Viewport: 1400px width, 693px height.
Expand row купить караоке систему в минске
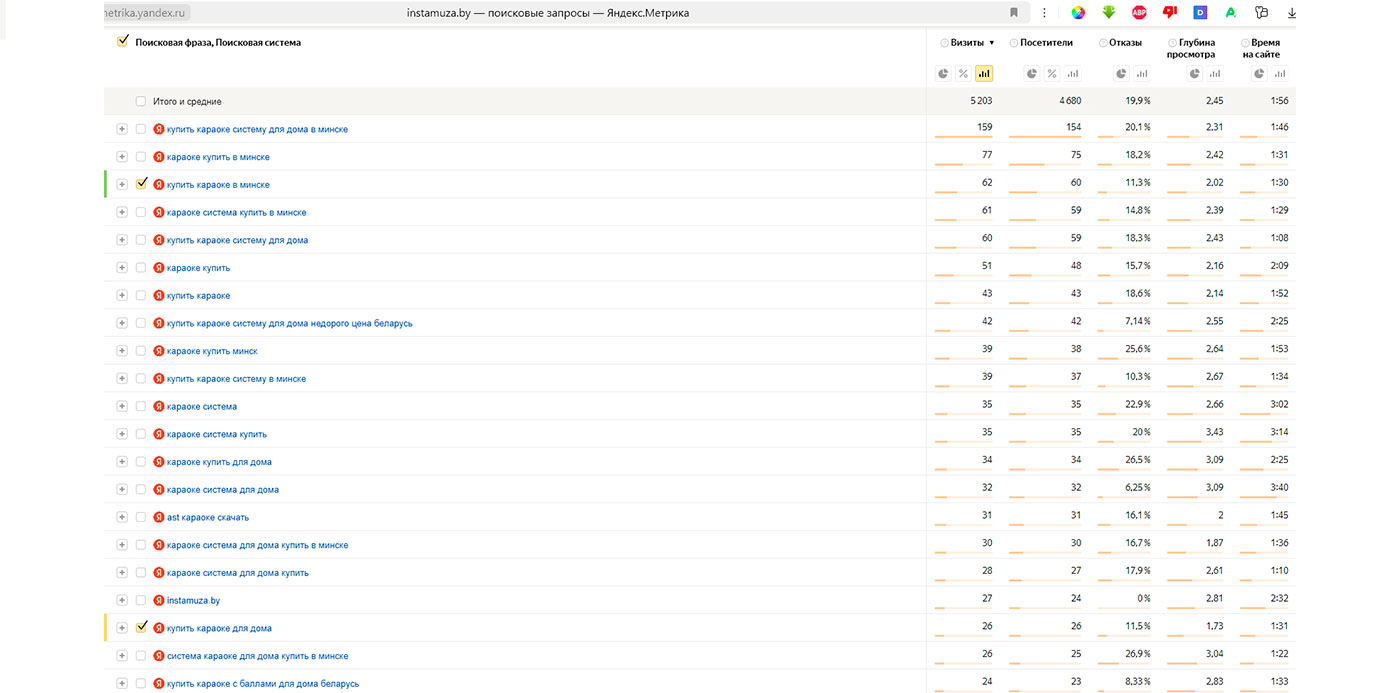point(122,379)
